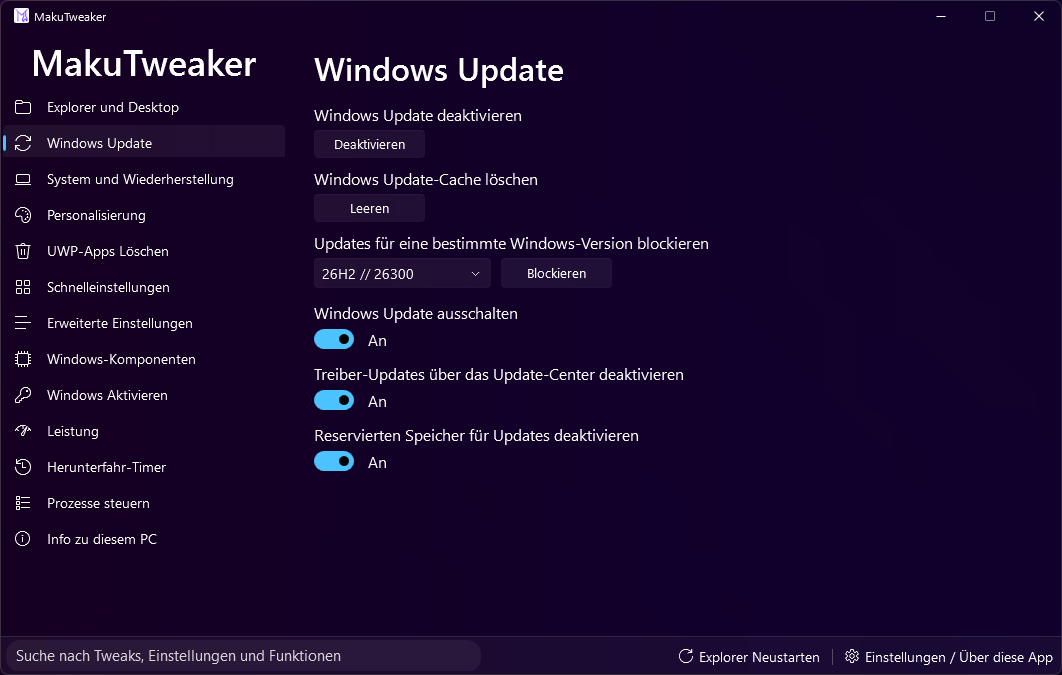Open the 26H2 // 26300 version dropdown
This screenshot has height=675, width=1062.
click(402, 274)
